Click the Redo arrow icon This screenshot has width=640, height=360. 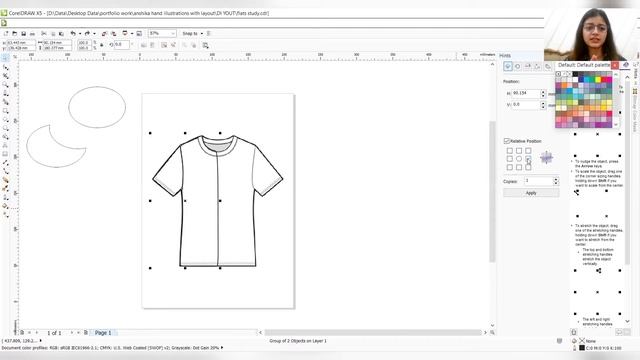click(87, 33)
